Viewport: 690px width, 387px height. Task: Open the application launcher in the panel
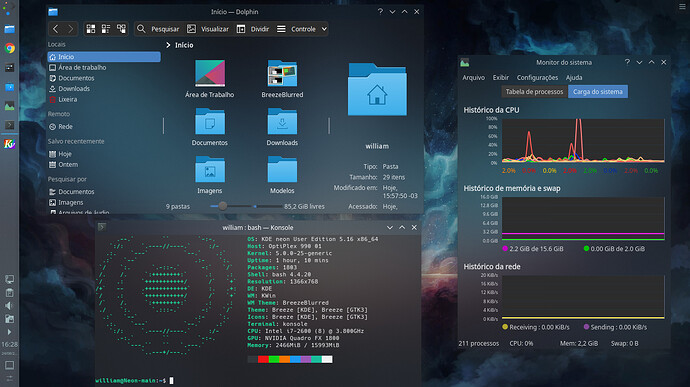pyautogui.click(x=9, y=8)
